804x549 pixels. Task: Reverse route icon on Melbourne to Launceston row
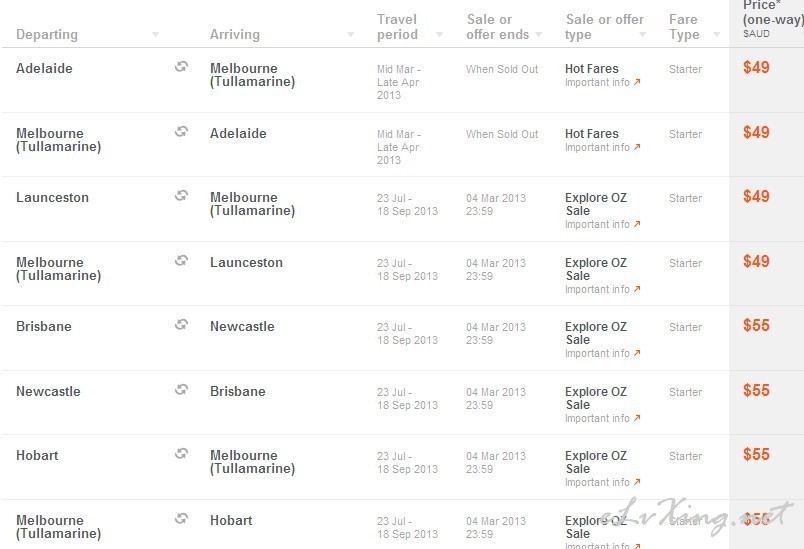182,261
